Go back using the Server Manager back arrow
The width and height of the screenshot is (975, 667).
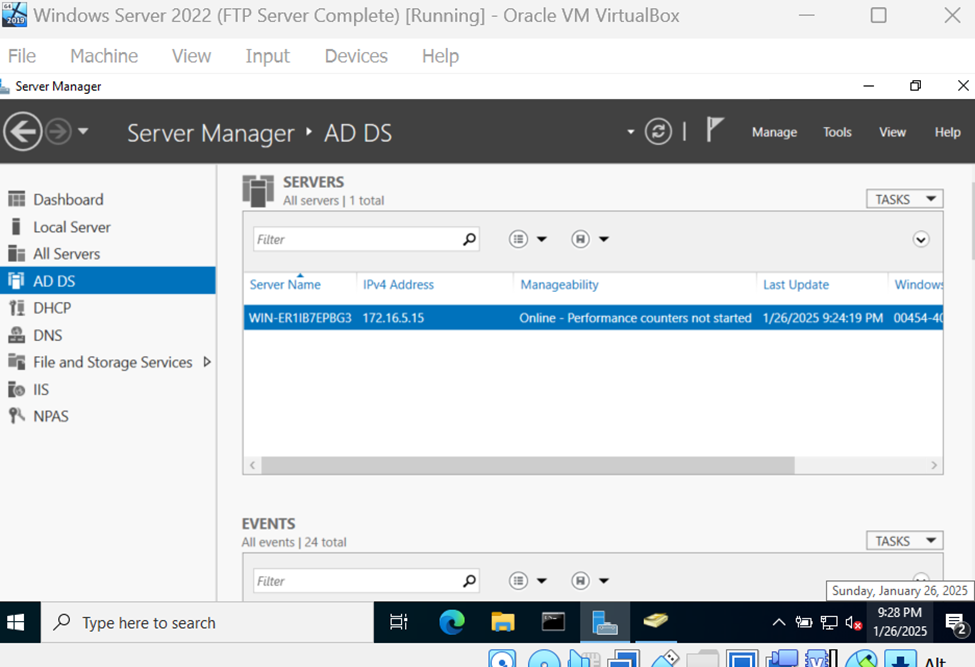pos(23,132)
